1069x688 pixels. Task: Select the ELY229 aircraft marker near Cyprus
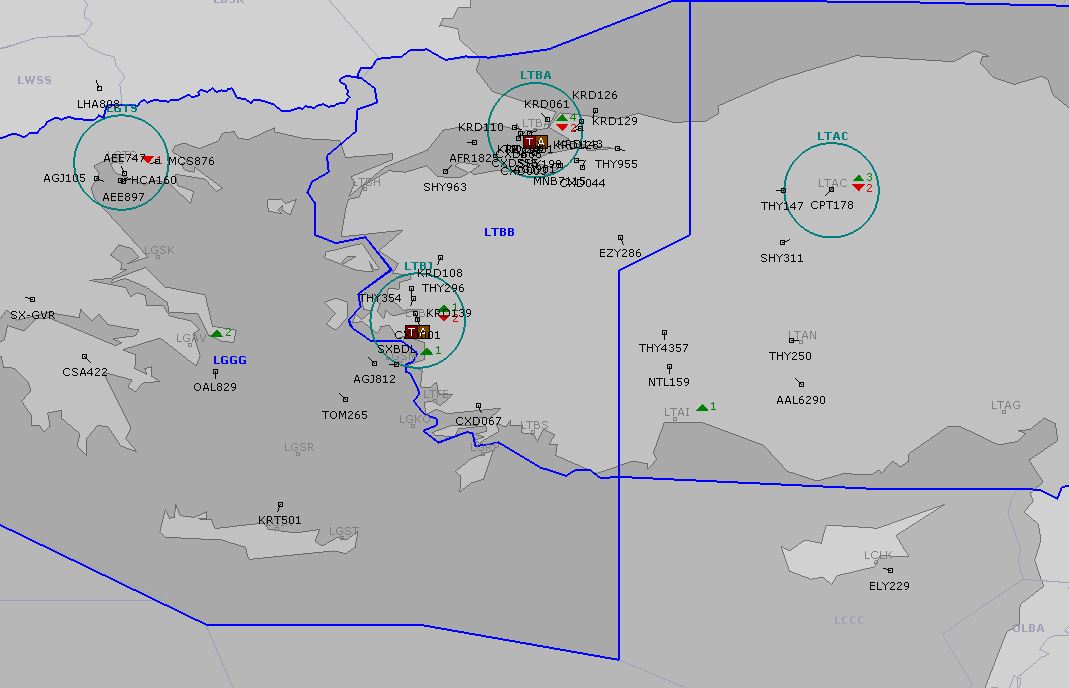point(890,570)
